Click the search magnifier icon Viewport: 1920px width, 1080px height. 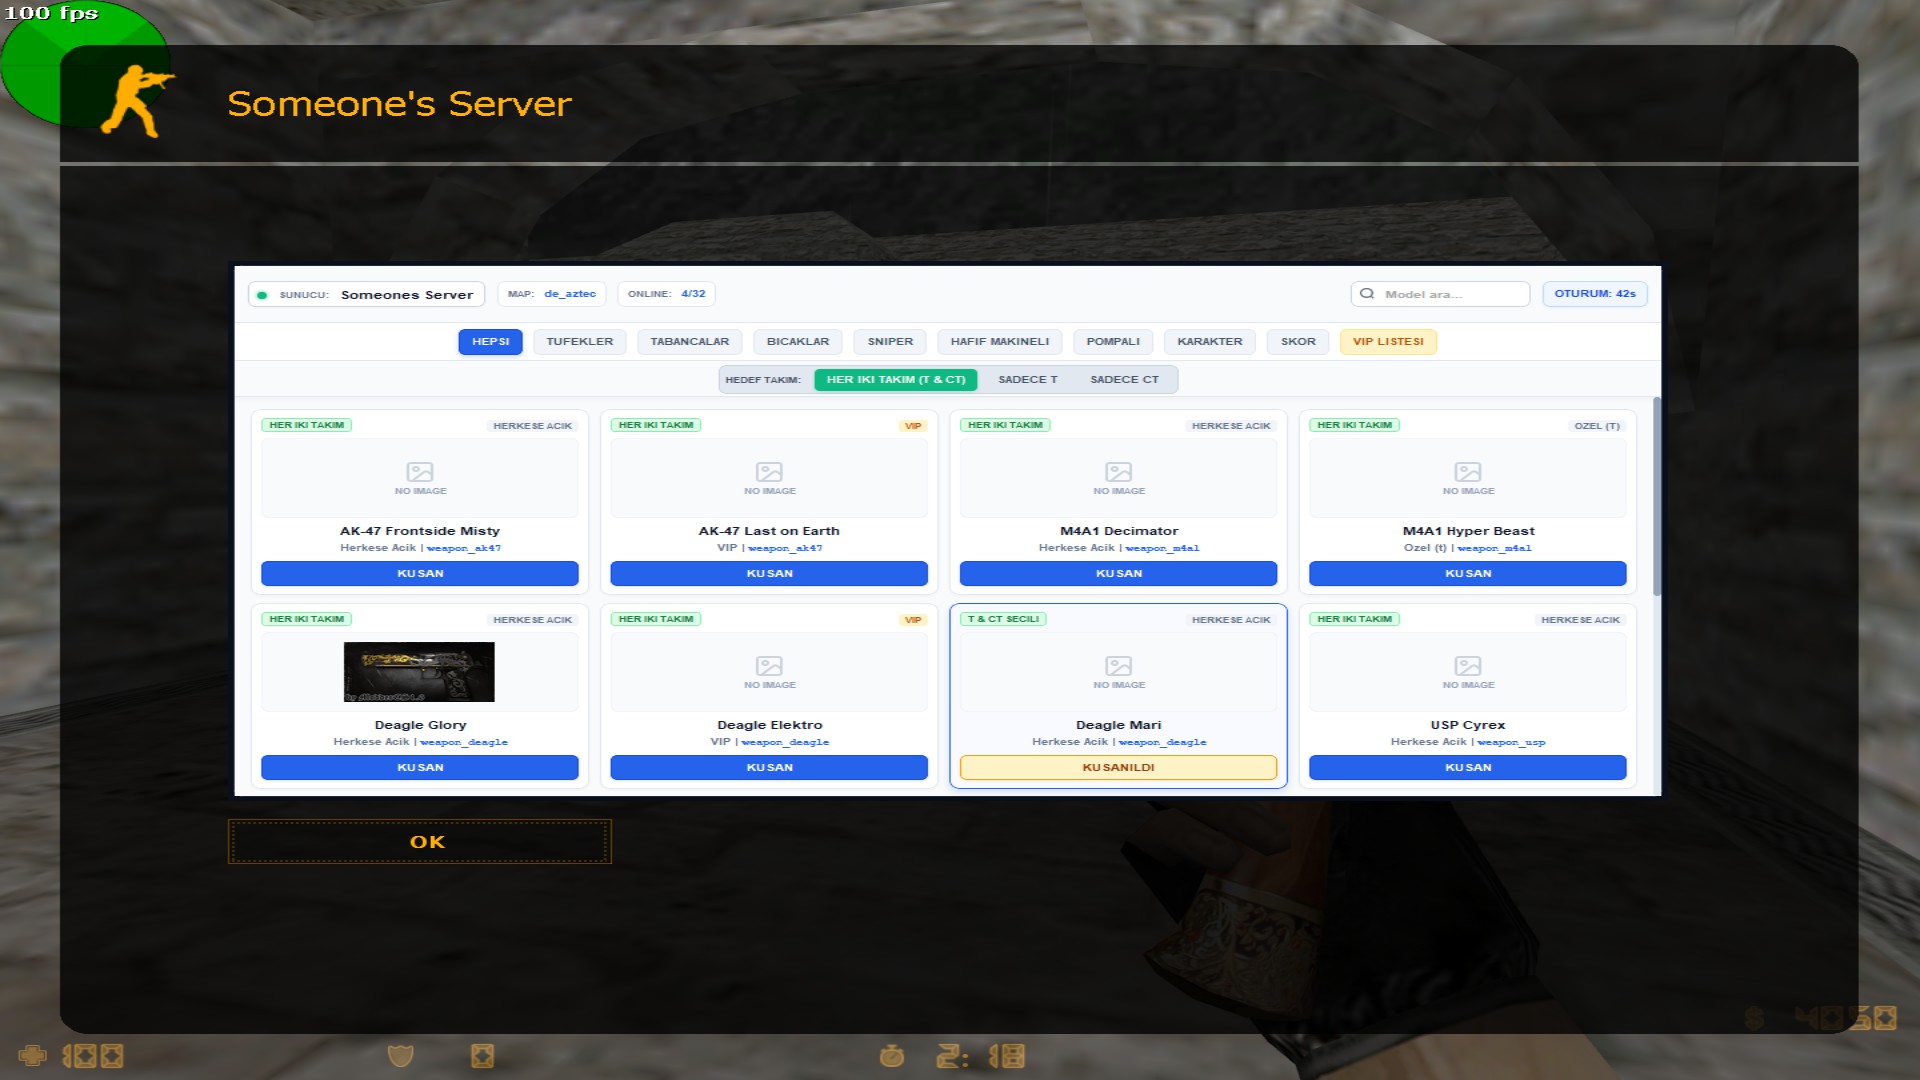click(1367, 294)
